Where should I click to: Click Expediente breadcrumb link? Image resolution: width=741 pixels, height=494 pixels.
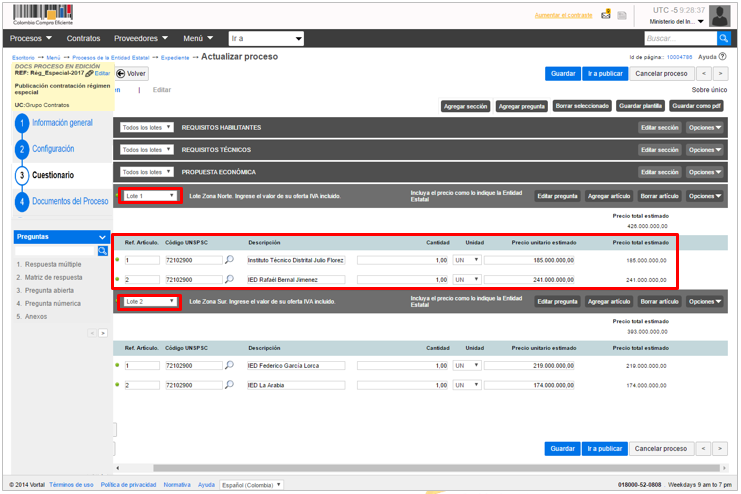[x=175, y=58]
